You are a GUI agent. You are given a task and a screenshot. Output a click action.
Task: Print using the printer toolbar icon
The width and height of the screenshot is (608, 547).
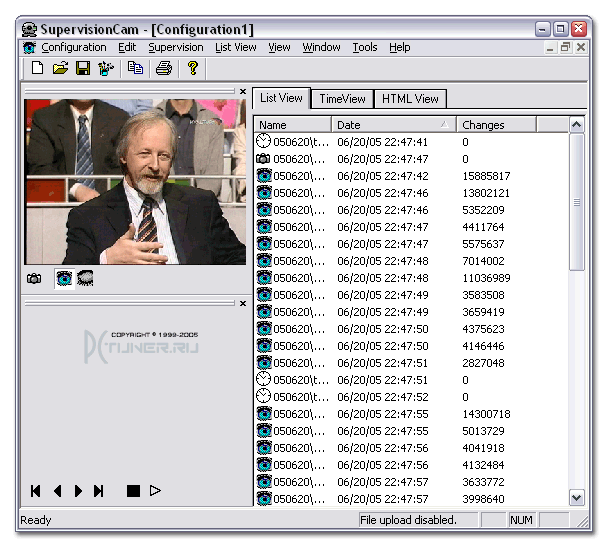point(164,68)
